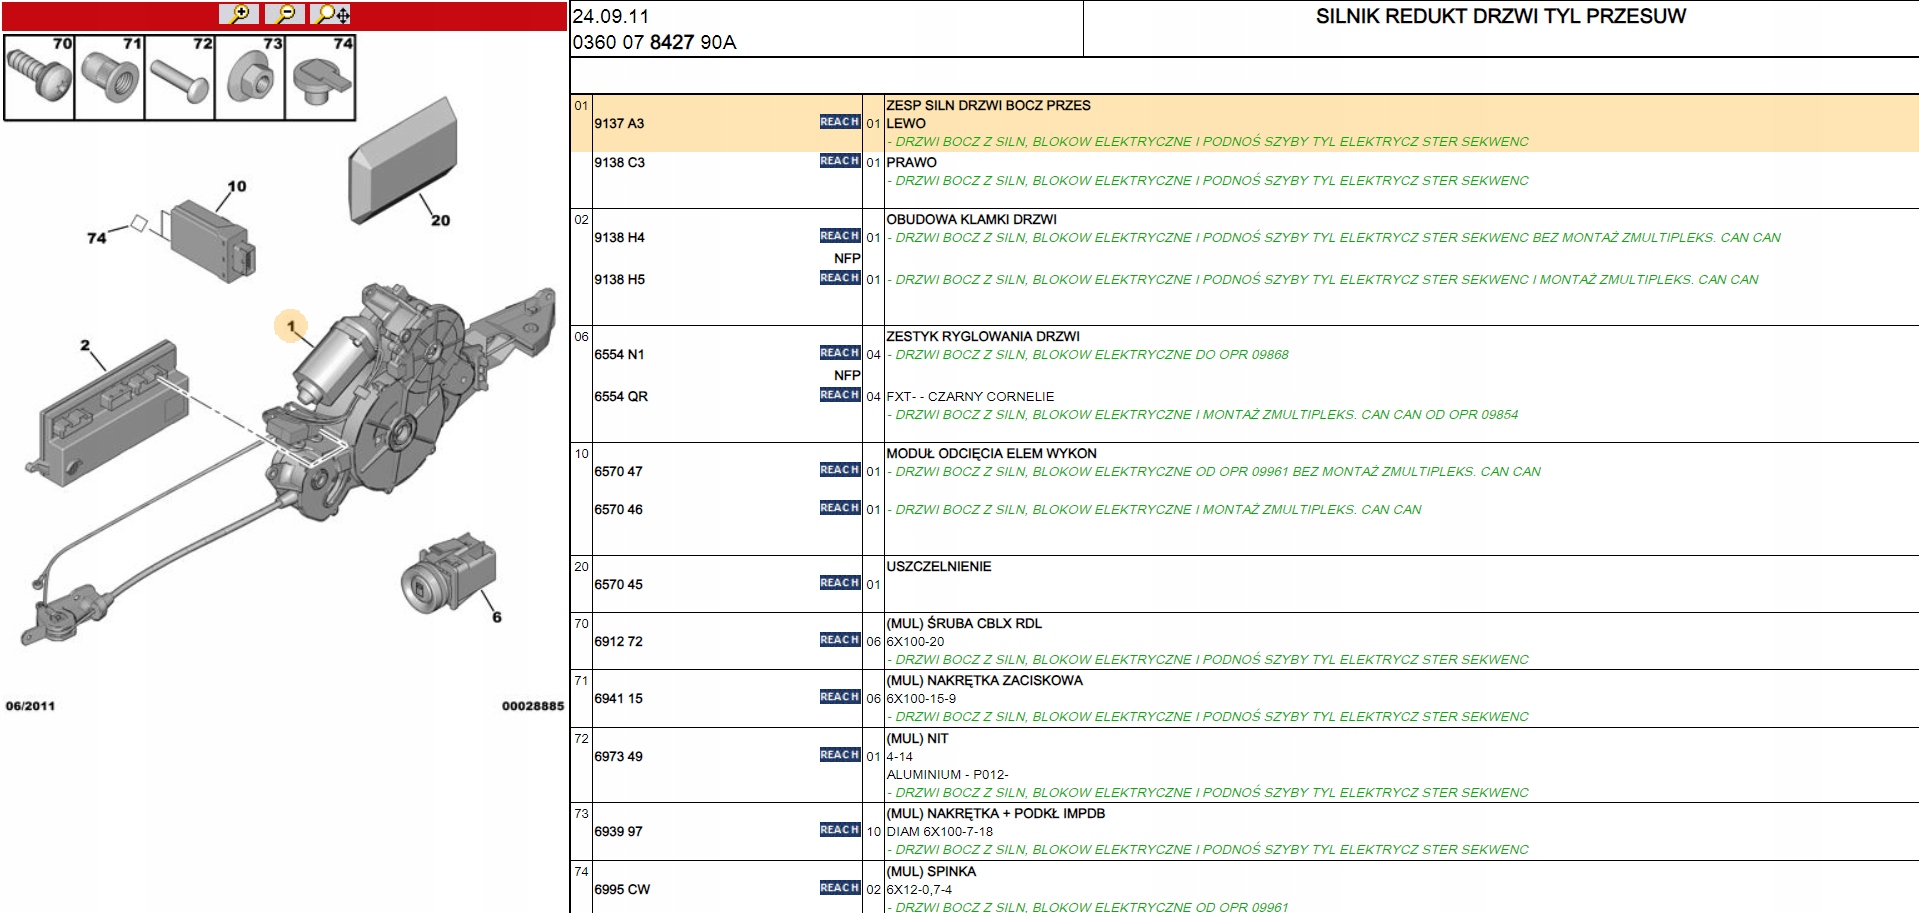This screenshot has width=1919, height=913.
Task: Click the heading (MUL) ŚRUBA CBLX RDL
Action: coord(964,623)
